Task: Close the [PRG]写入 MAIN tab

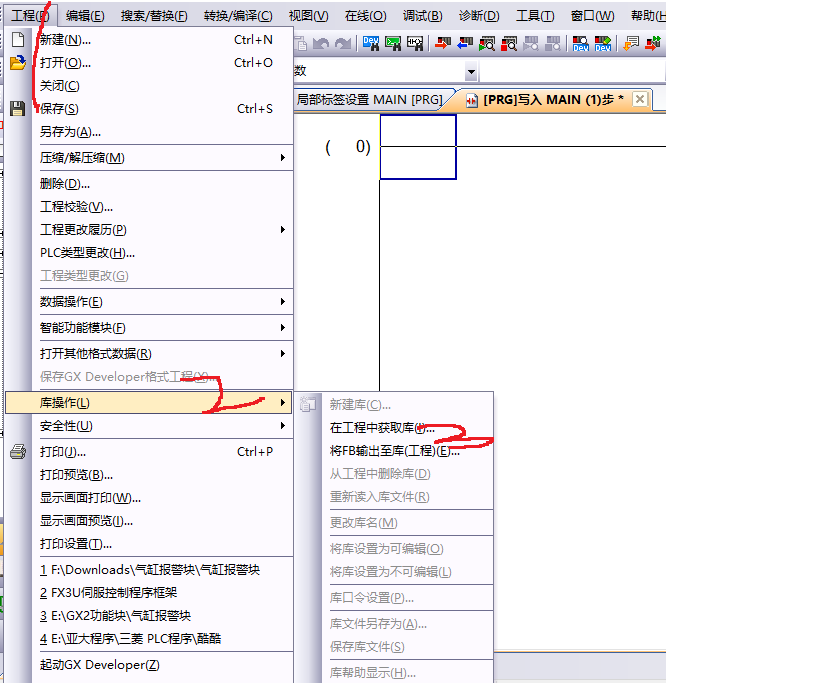Action: [639, 99]
